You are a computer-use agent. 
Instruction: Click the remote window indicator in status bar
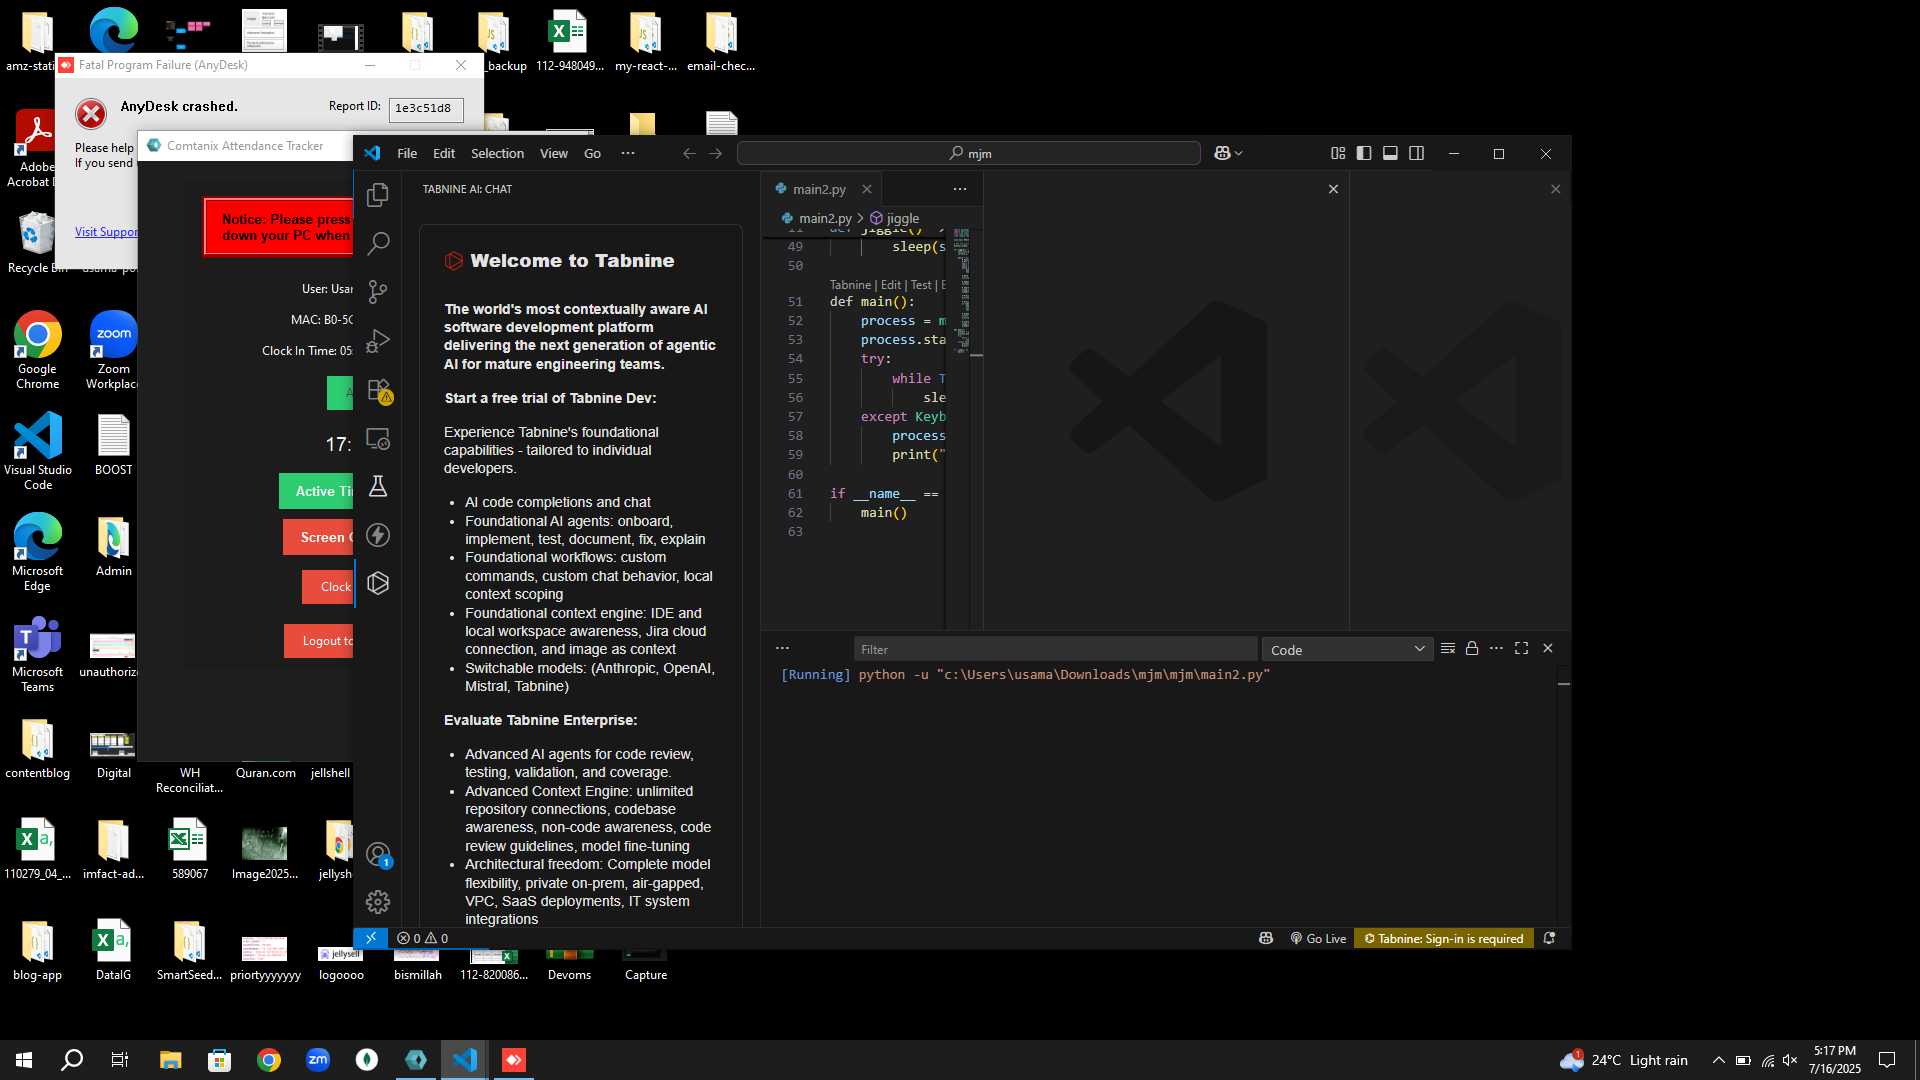coord(370,938)
